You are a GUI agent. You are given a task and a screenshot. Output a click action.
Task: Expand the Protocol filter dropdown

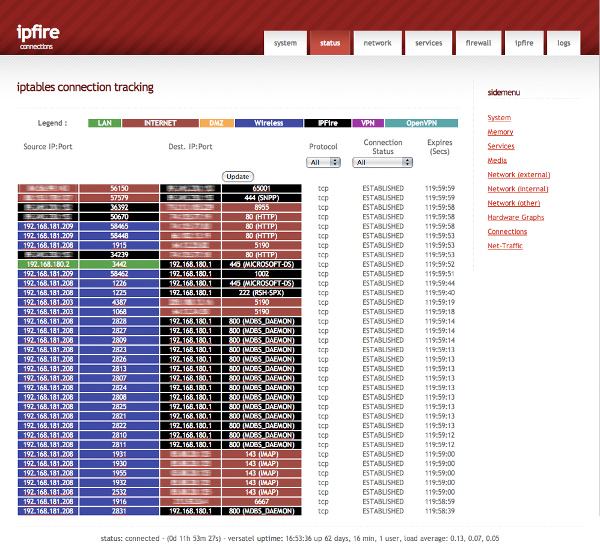(319, 161)
